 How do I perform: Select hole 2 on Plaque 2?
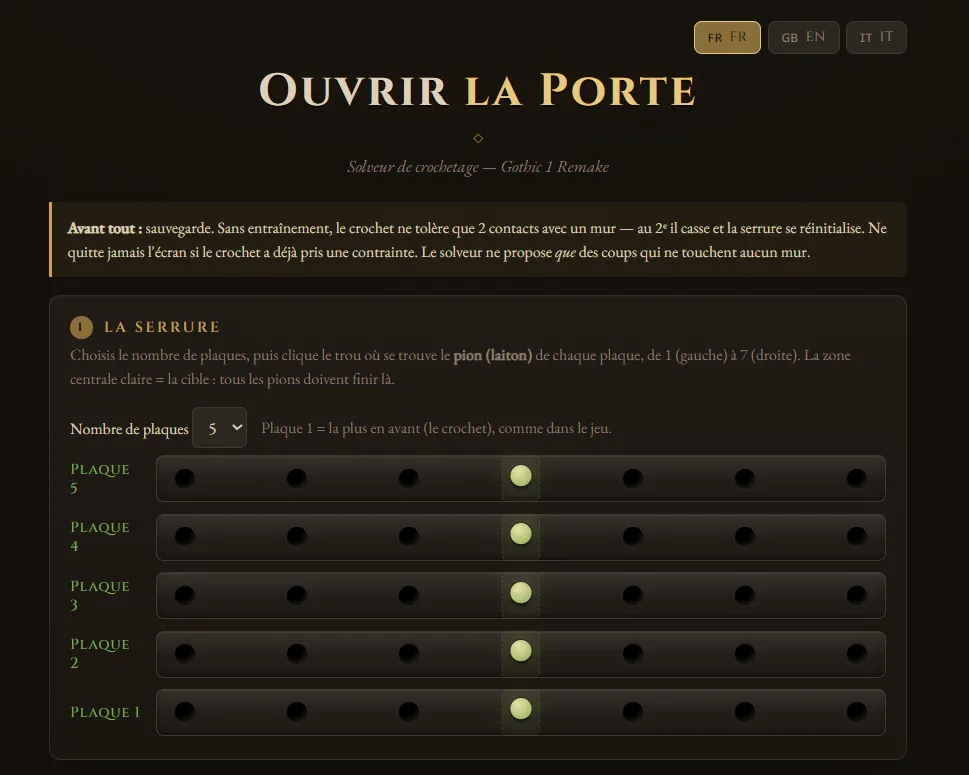[x=297, y=653]
